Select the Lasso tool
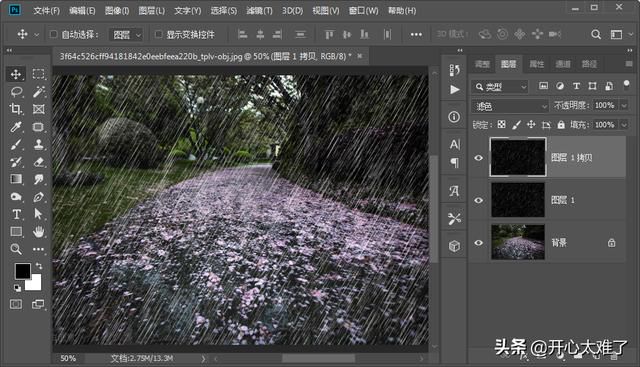This screenshot has width=640, height=367. (16, 91)
